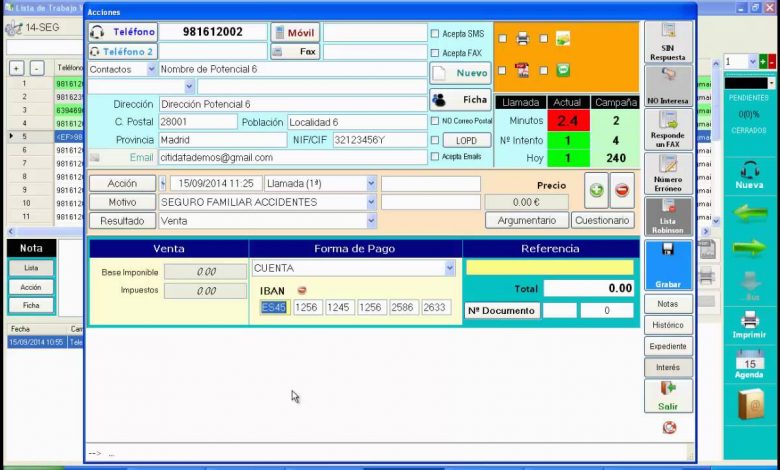The height and width of the screenshot is (470, 780).
Task: Tick the Acepta FAX checkbox
Action: click(435, 53)
